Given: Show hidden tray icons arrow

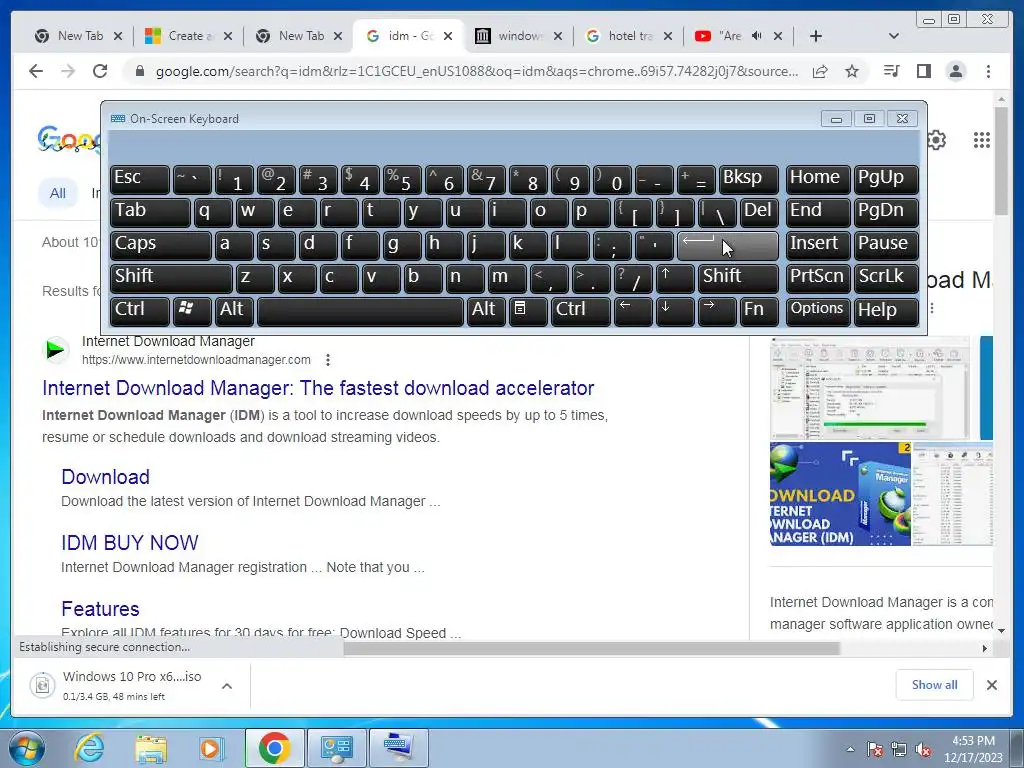Looking at the screenshot, I should [x=850, y=750].
